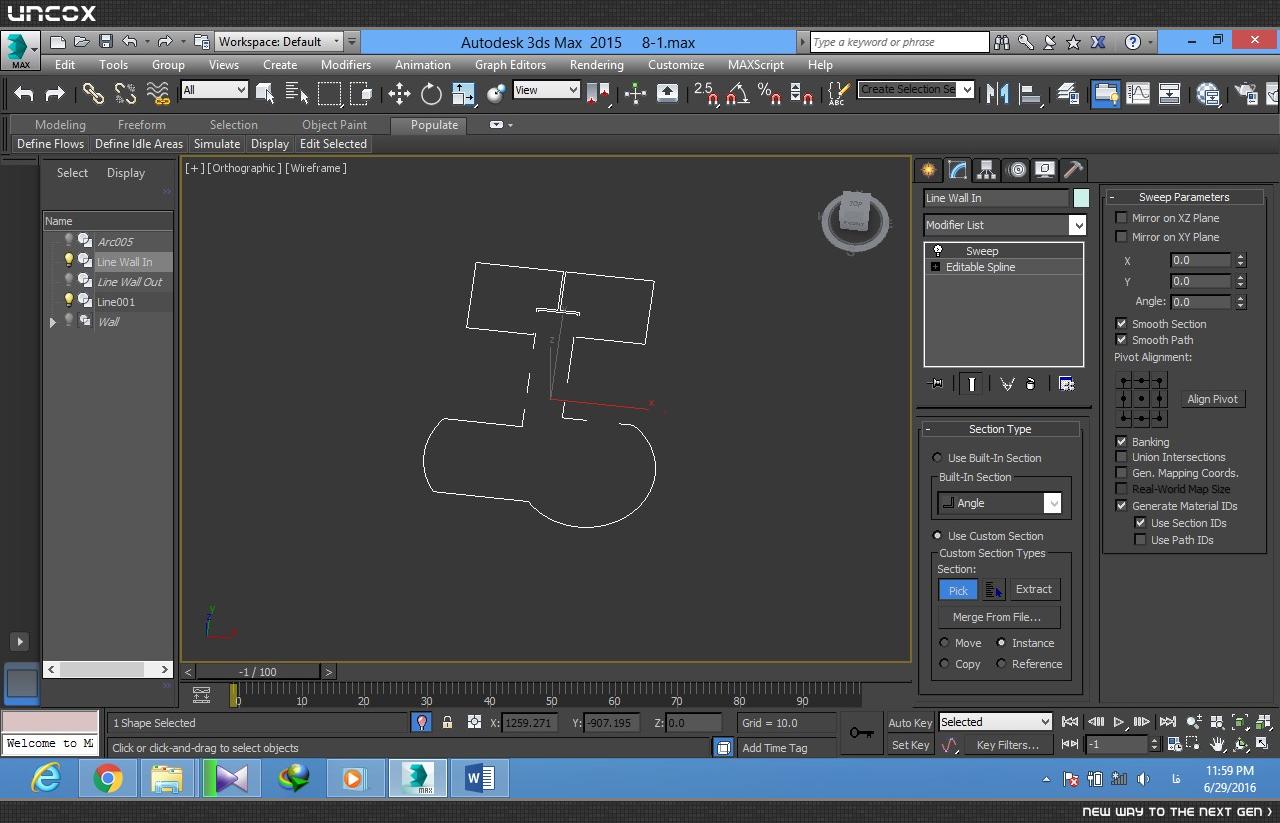Click the Auto Key button
Image resolution: width=1280 pixels, height=823 pixels.
click(x=910, y=723)
